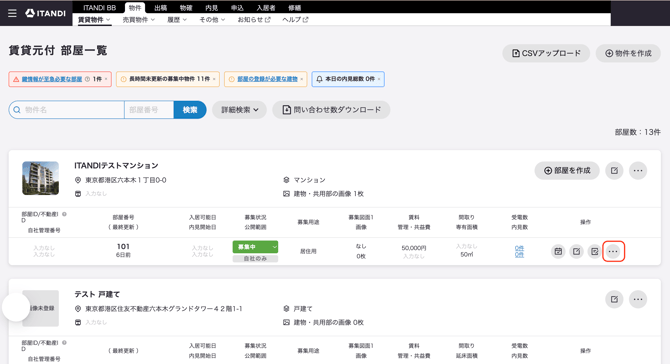The height and width of the screenshot is (364, 670).
Task: Open the hamburger side menu
Action: click(x=12, y=13)
